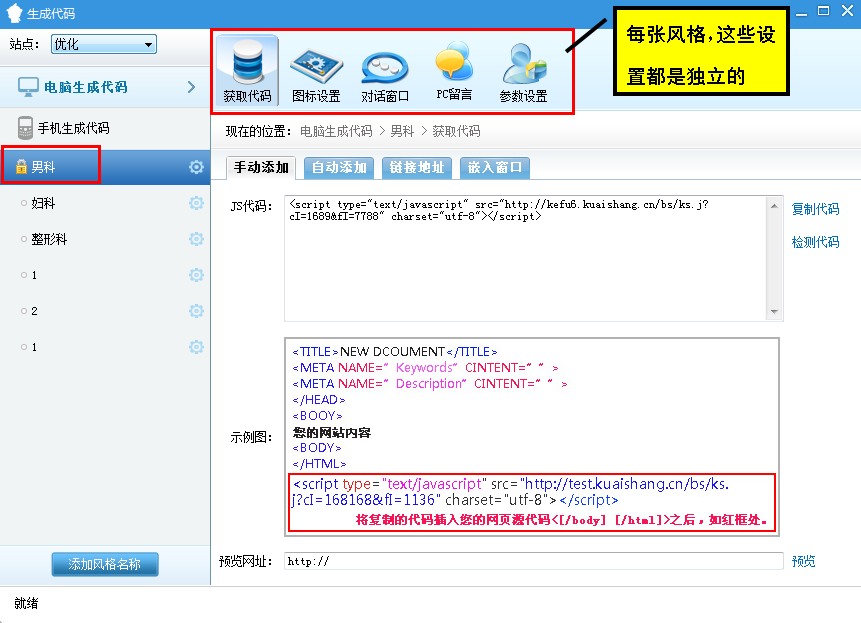Open the 站点 dropdown showing 优化
The width and height of the screenshot is (861, 623).
(103, 44)
